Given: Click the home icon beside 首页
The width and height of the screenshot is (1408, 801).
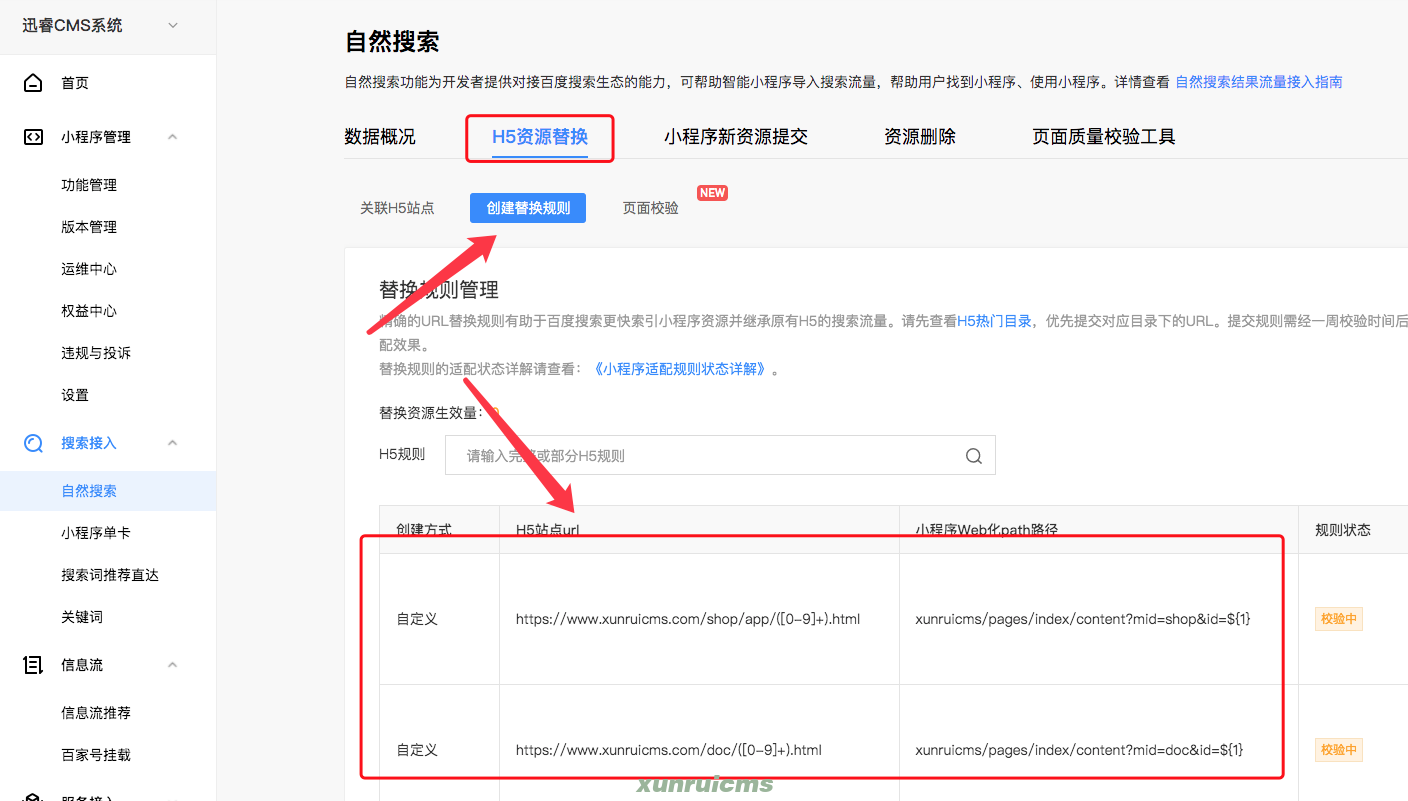Looking at the screenshot, I should tap(33, 83).
